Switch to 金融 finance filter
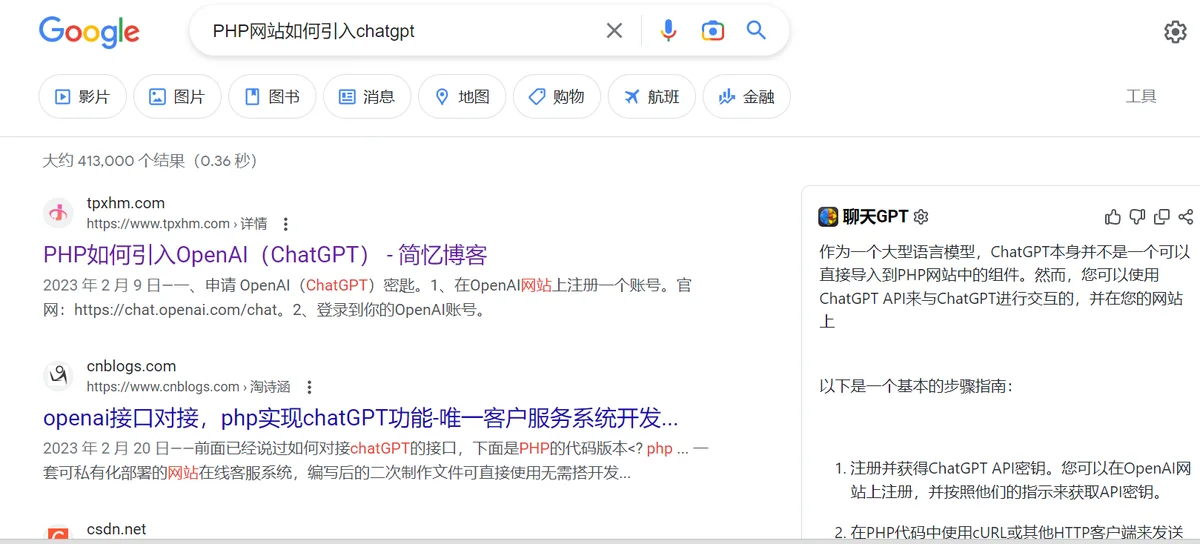Screen dimensions: 1200x544 [x=747, y=97]
